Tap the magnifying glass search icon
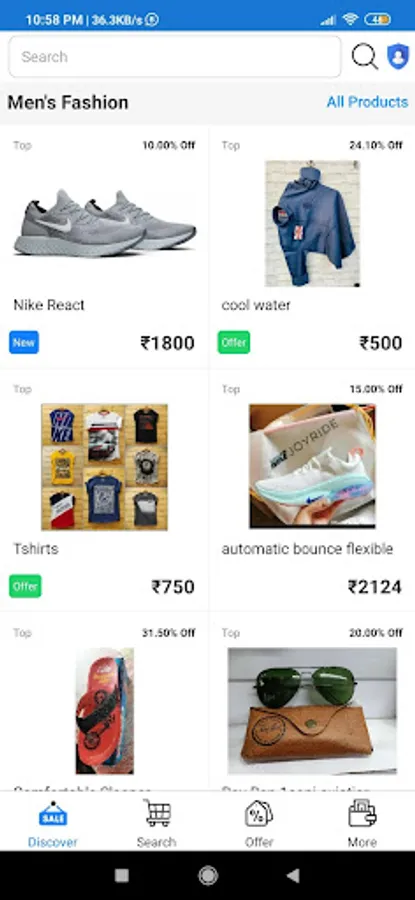The image size is (415, 900). click(x=365, y=57)
